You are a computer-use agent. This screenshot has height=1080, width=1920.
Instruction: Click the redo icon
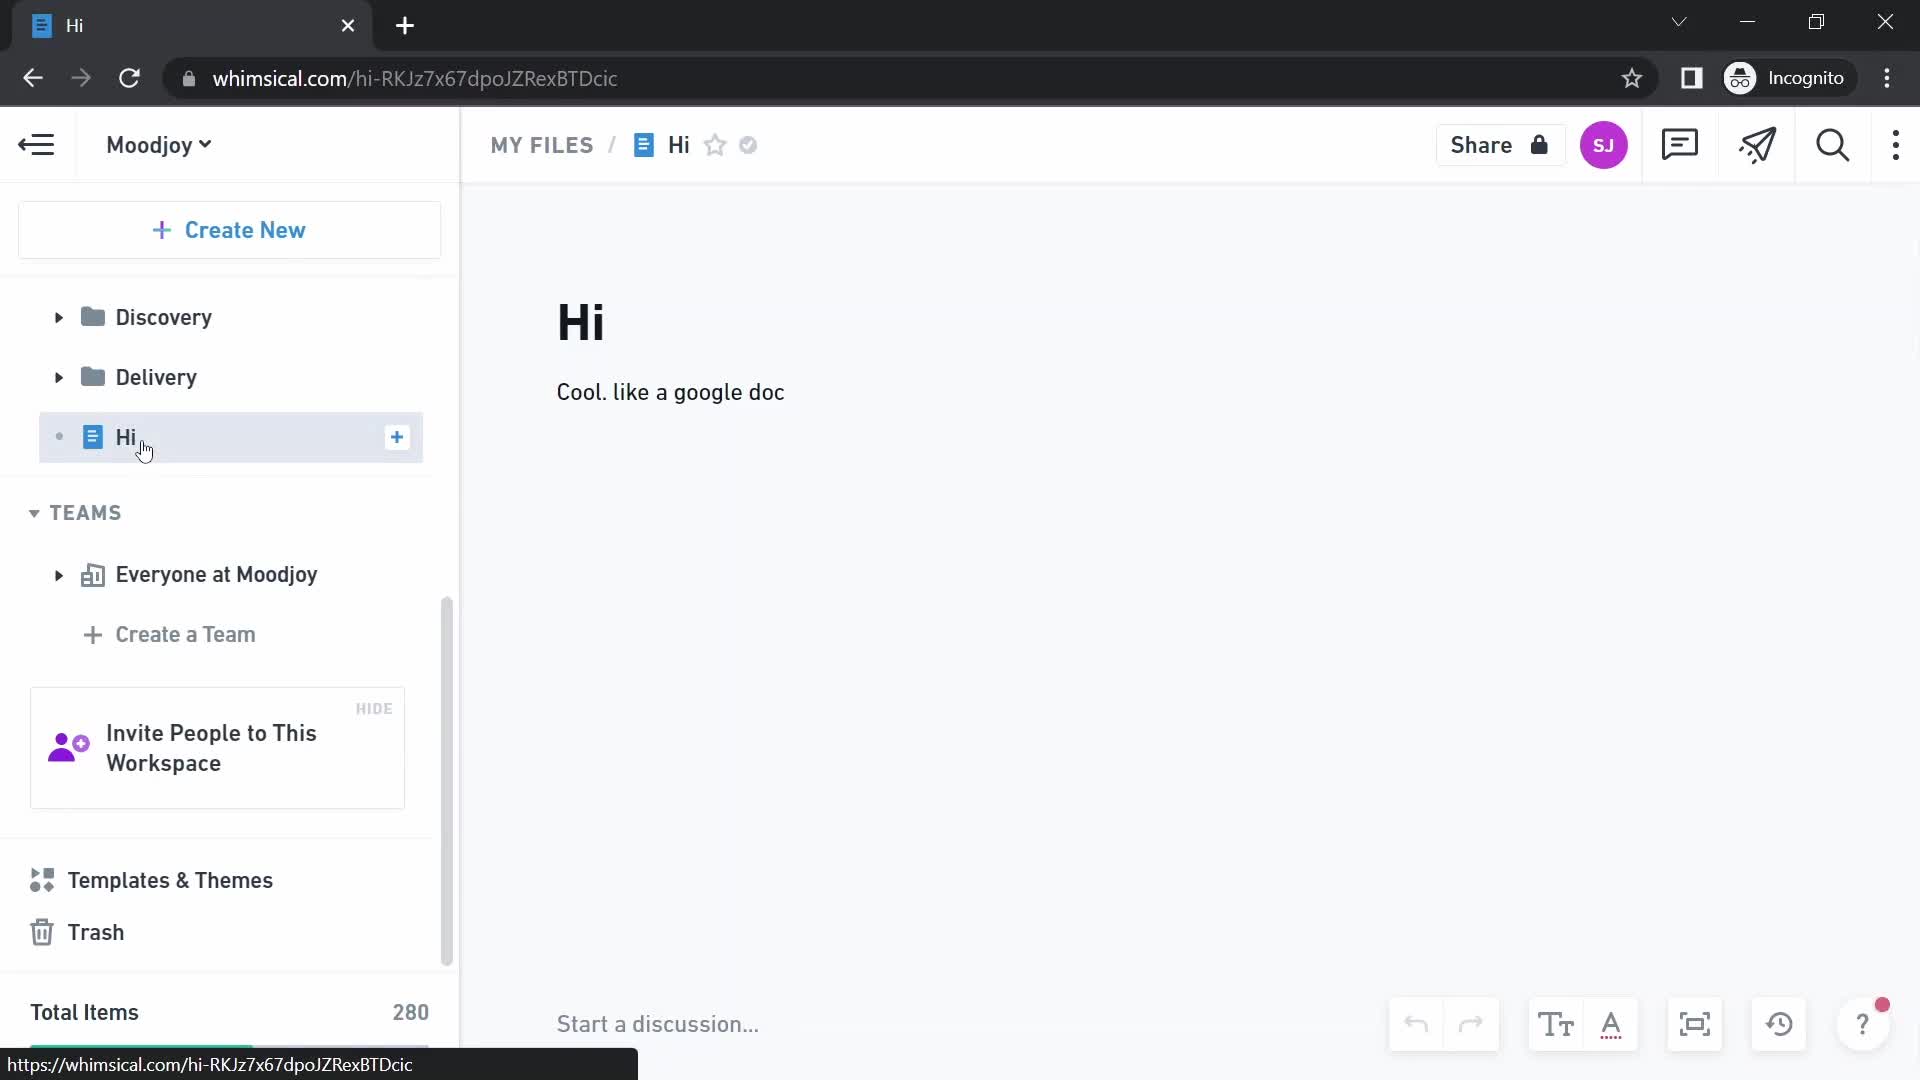pyautogui.click(x=1470, y=1023)
